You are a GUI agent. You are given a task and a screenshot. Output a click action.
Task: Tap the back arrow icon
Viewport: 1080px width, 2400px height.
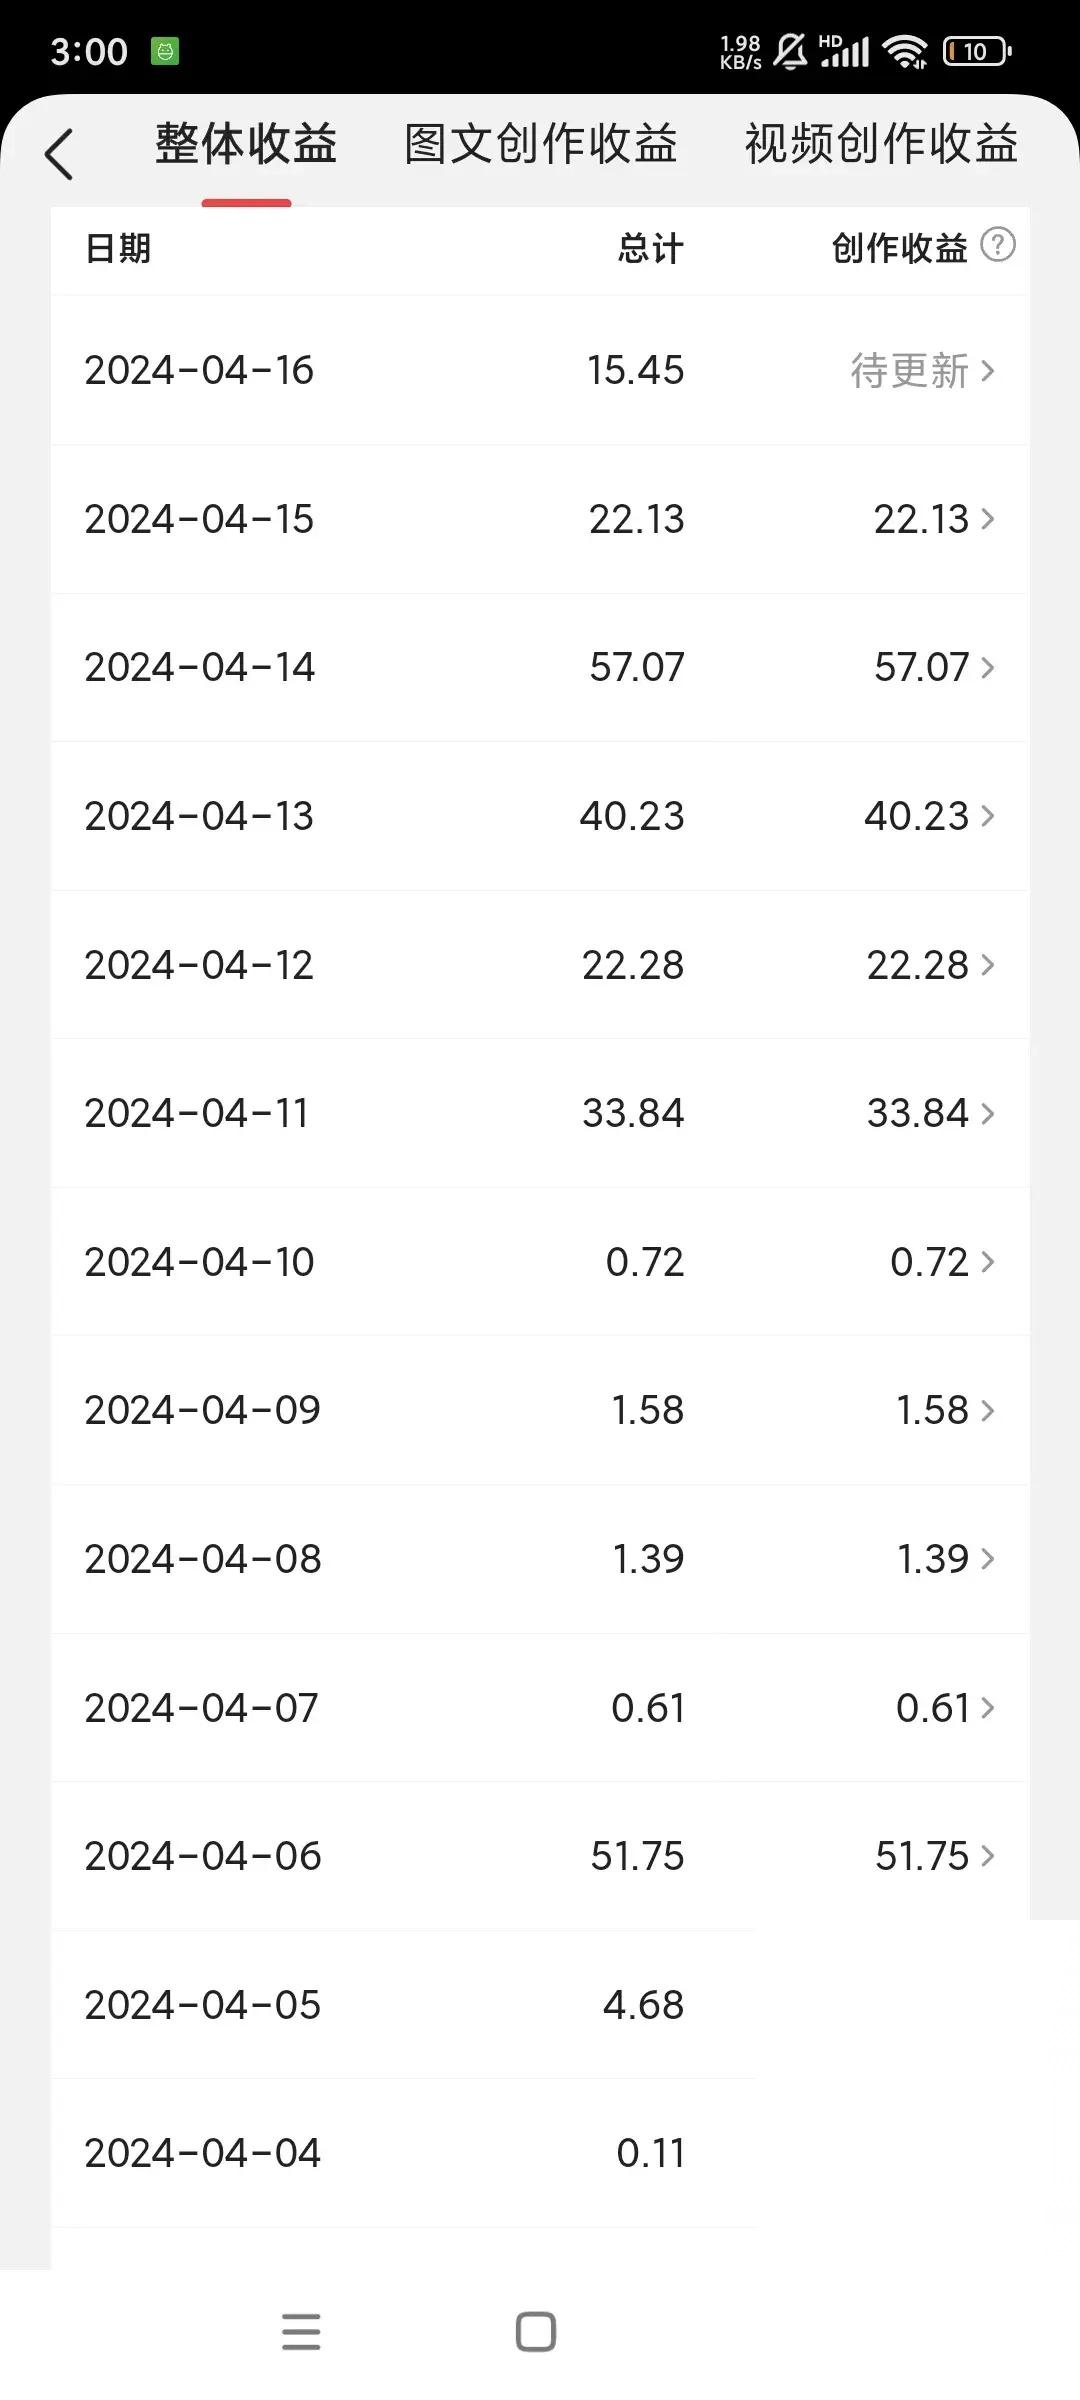(59, 154)
